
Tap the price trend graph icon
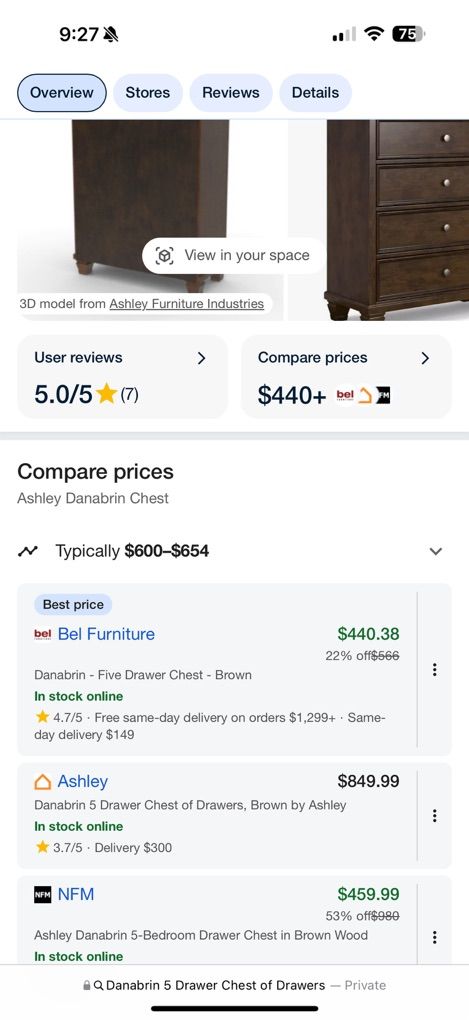point(28,551)
